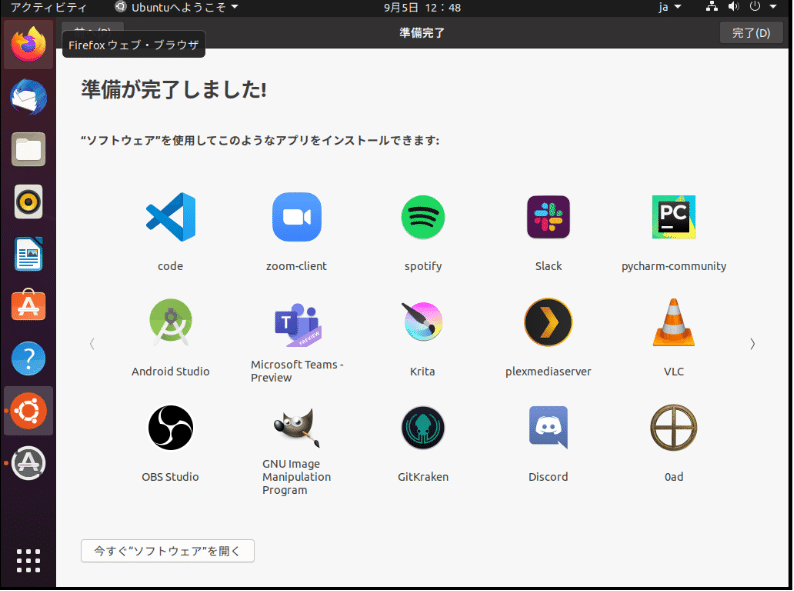Click the 0ad label text
Viewport: 794px width, 591px height.
point(673,477)
